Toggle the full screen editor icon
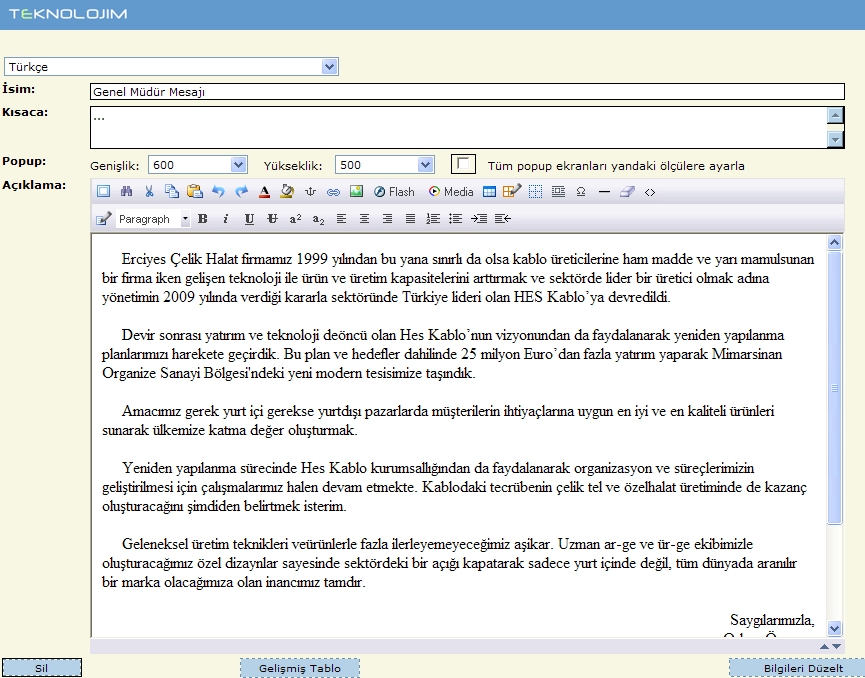 [103, 191]
